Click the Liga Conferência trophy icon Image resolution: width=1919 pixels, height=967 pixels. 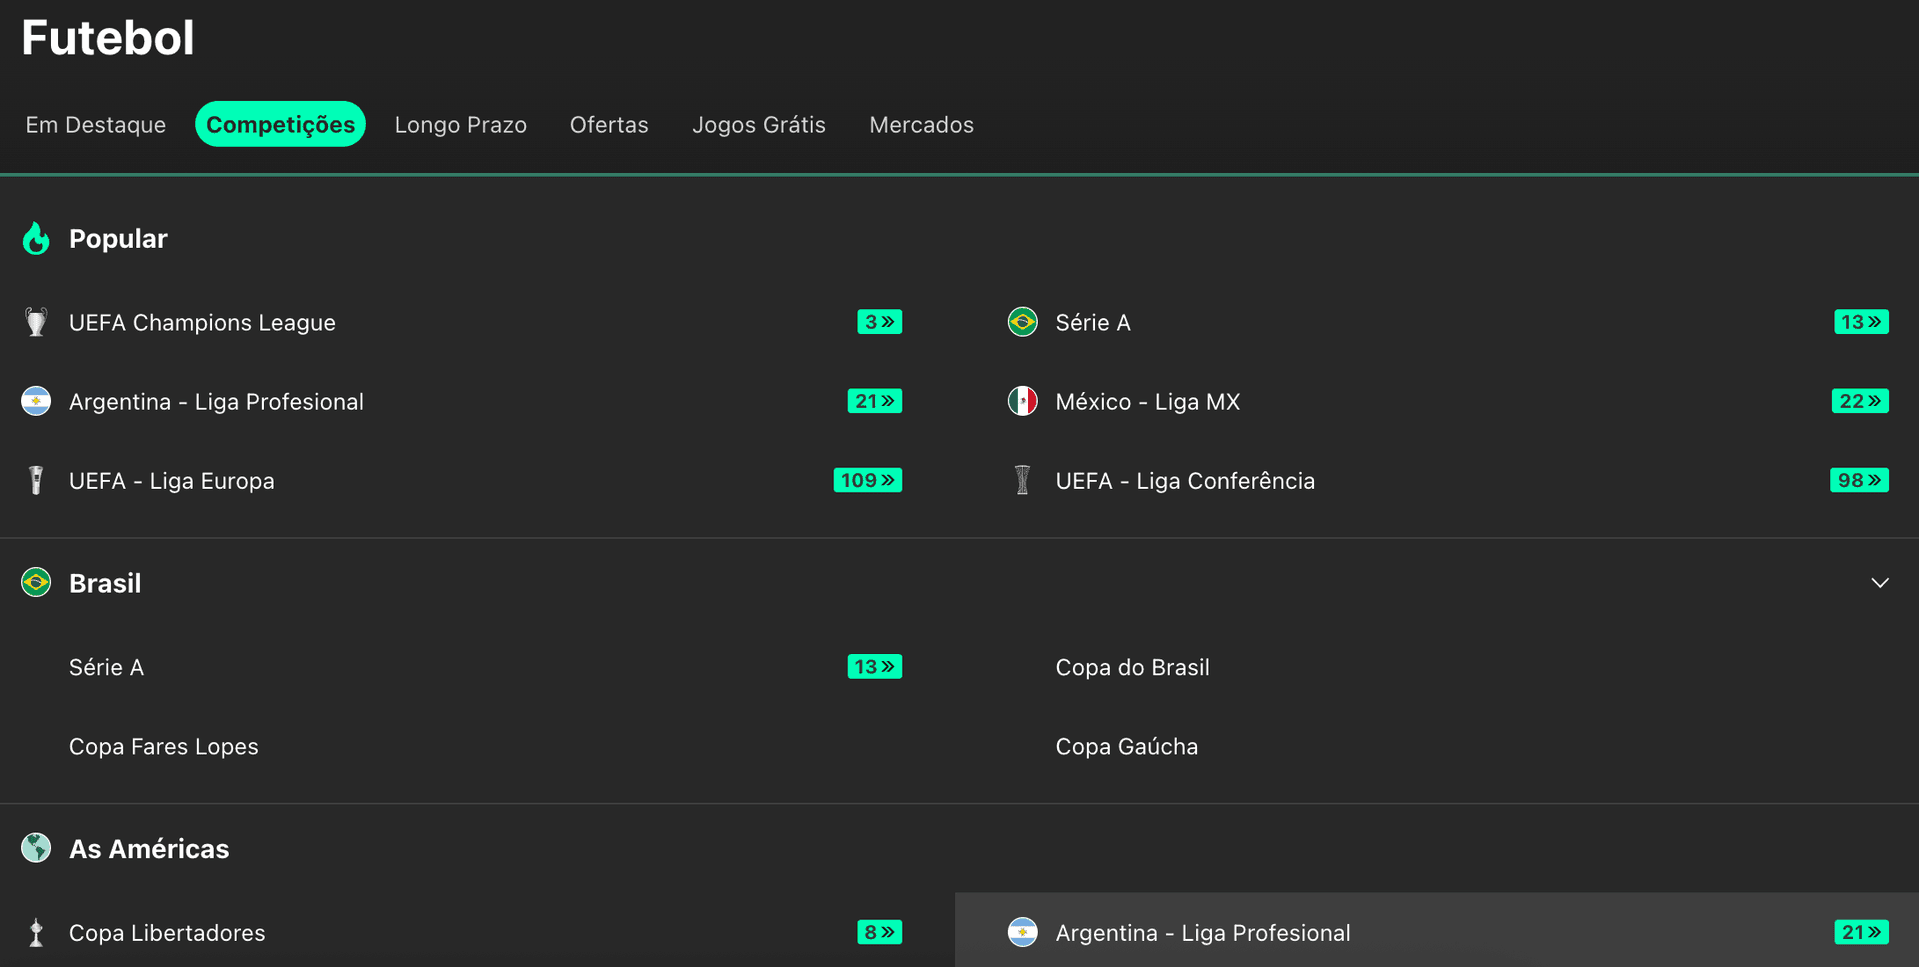coord(1022,481)
